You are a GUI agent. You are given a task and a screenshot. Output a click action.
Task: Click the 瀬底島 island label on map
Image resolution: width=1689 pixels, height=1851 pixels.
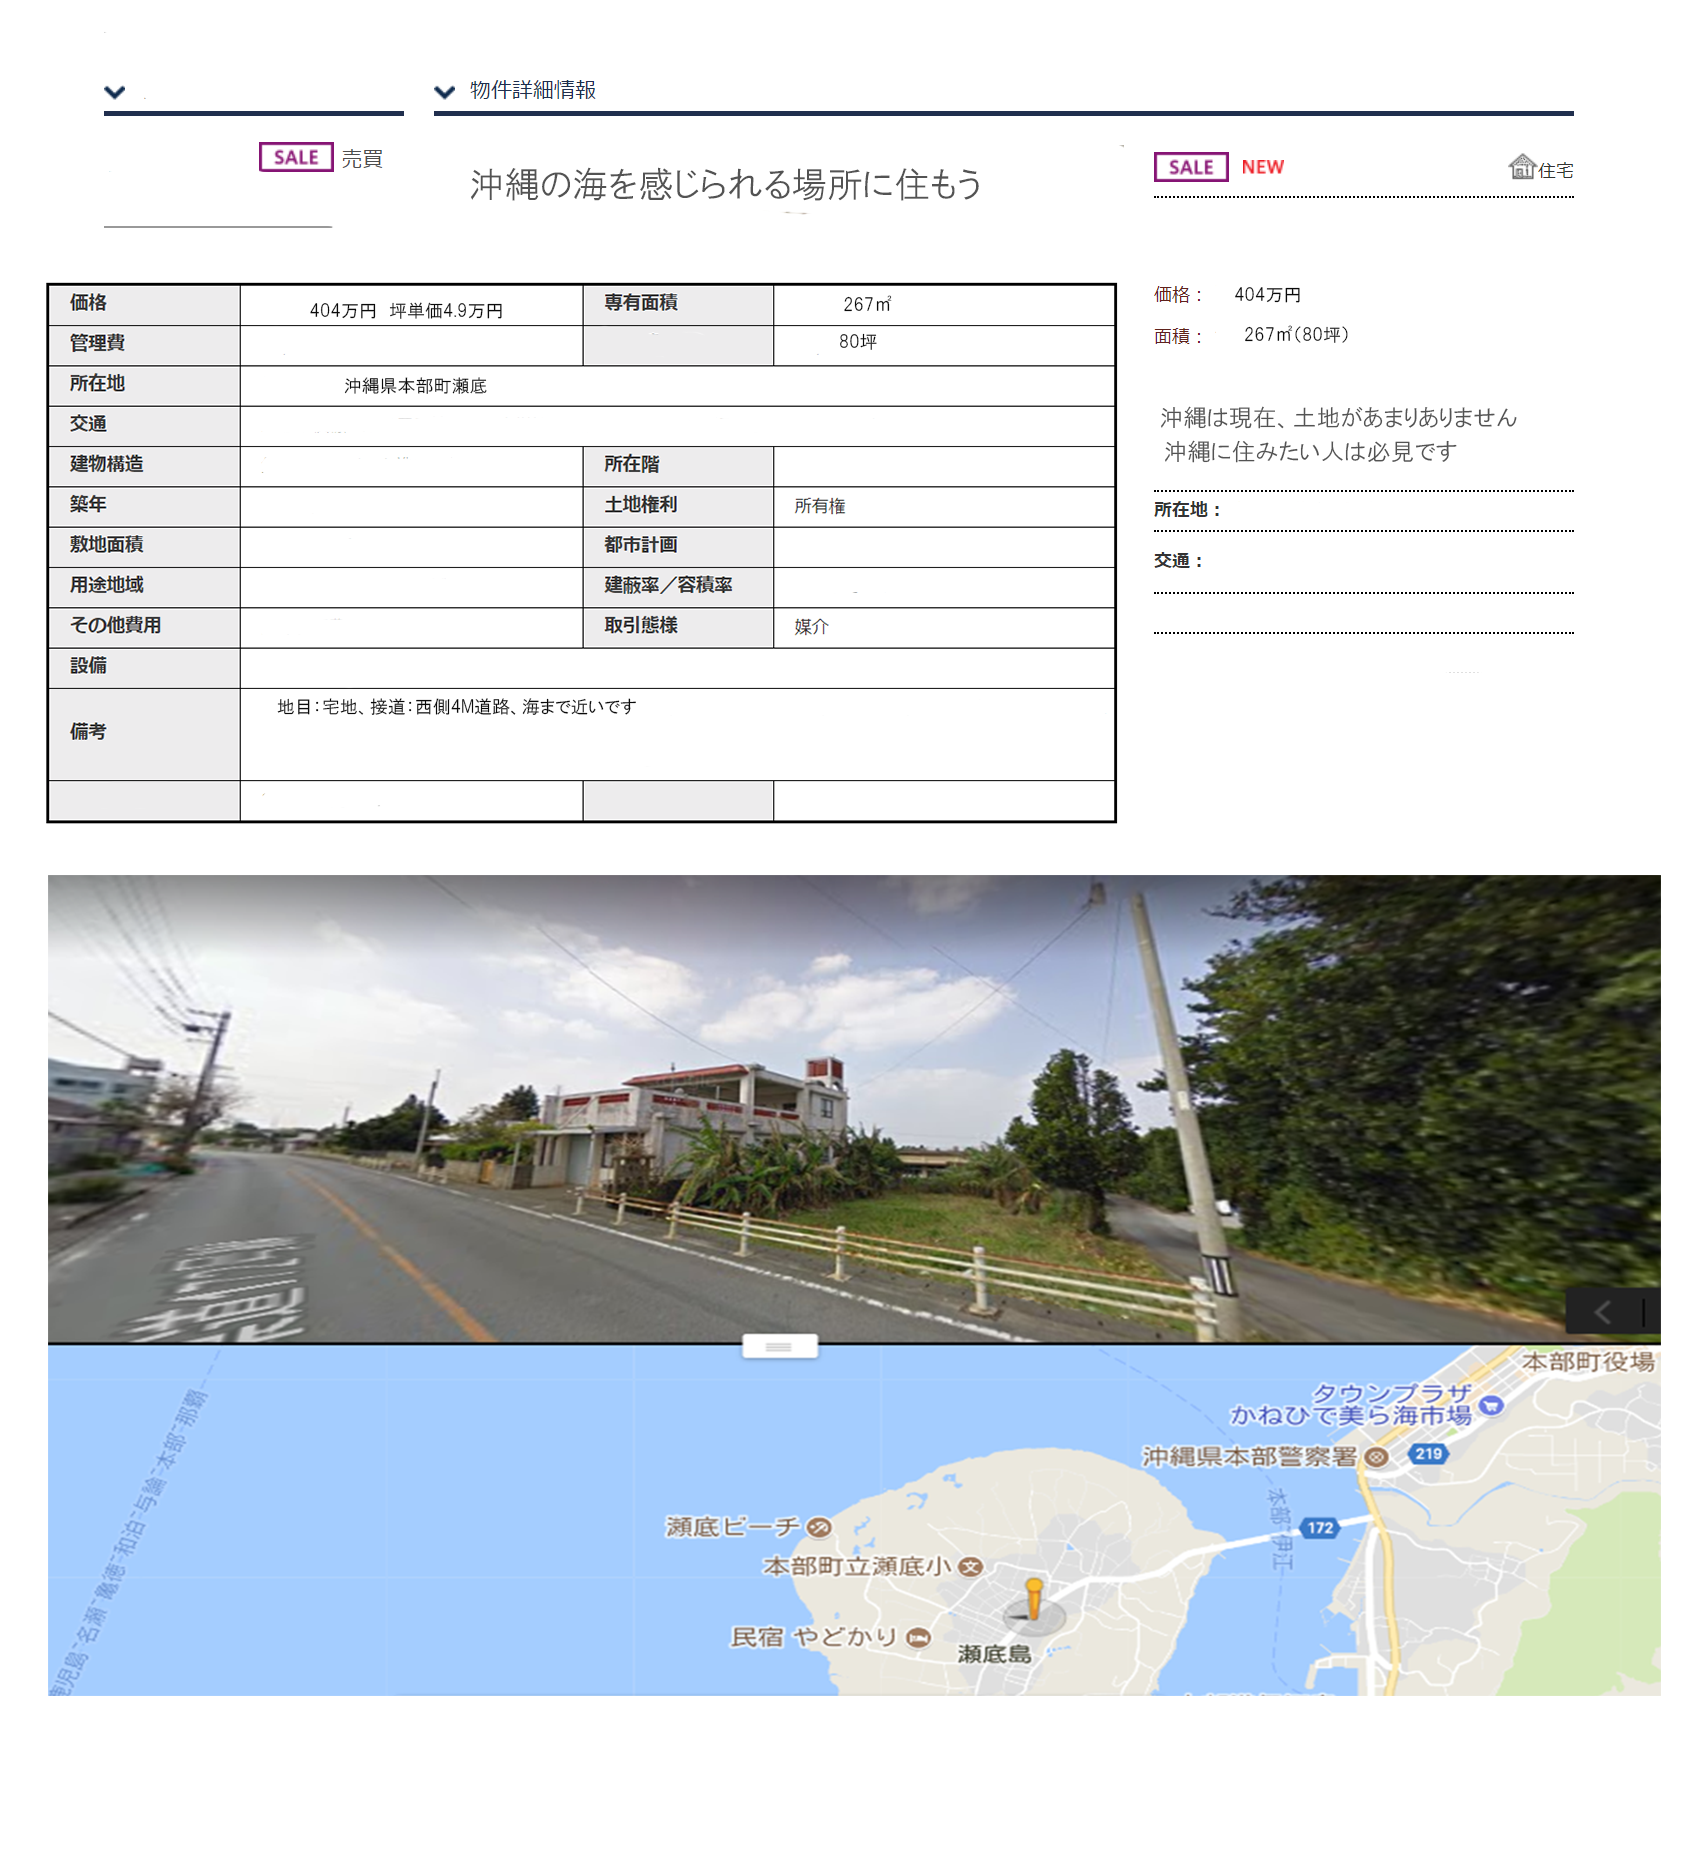[994, 1654]
